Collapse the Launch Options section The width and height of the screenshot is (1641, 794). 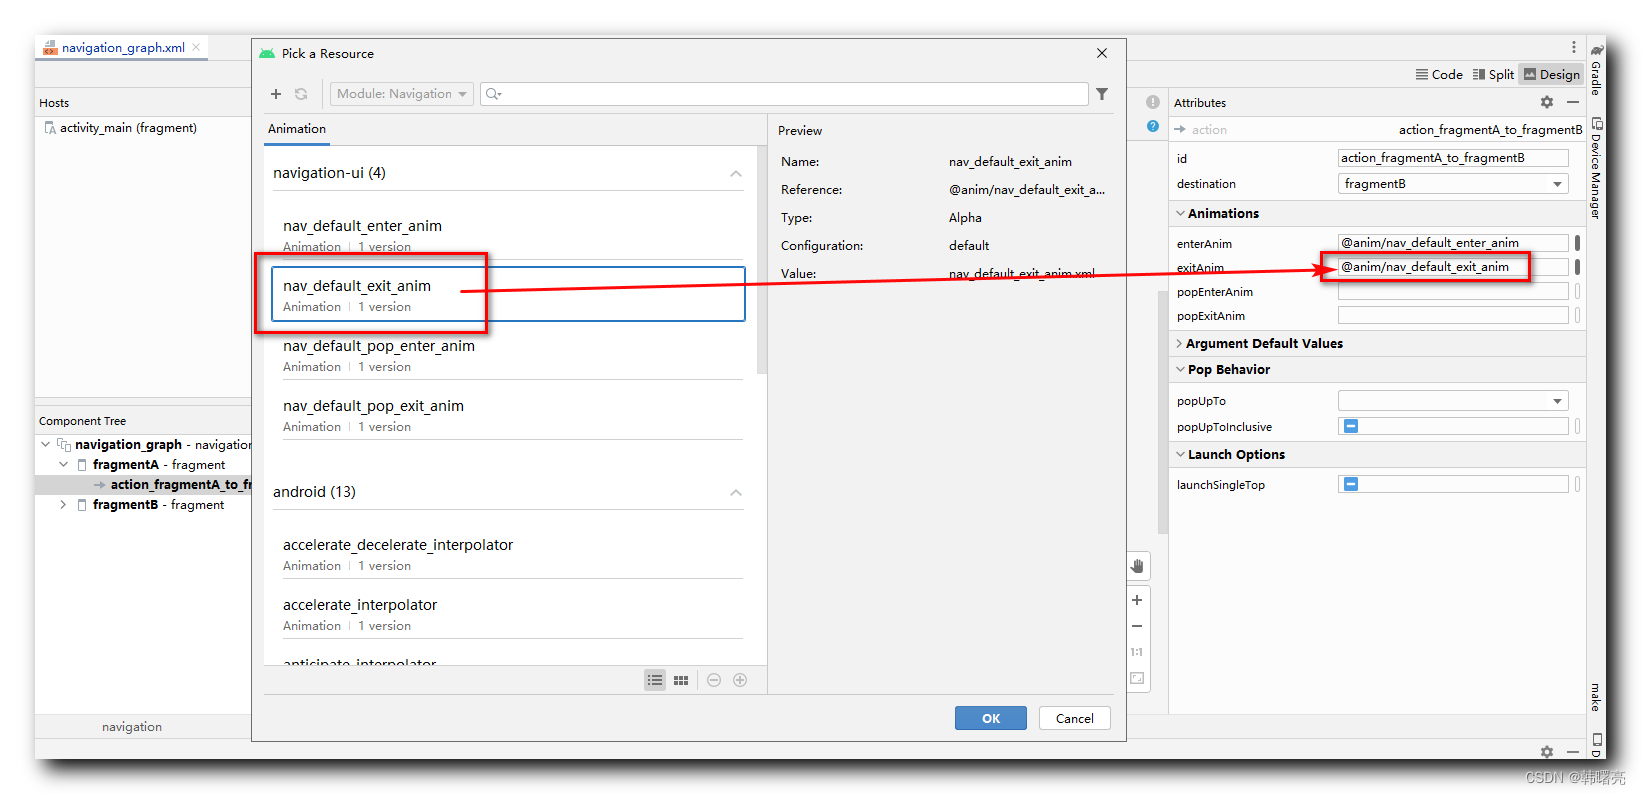coord(1180,454)
